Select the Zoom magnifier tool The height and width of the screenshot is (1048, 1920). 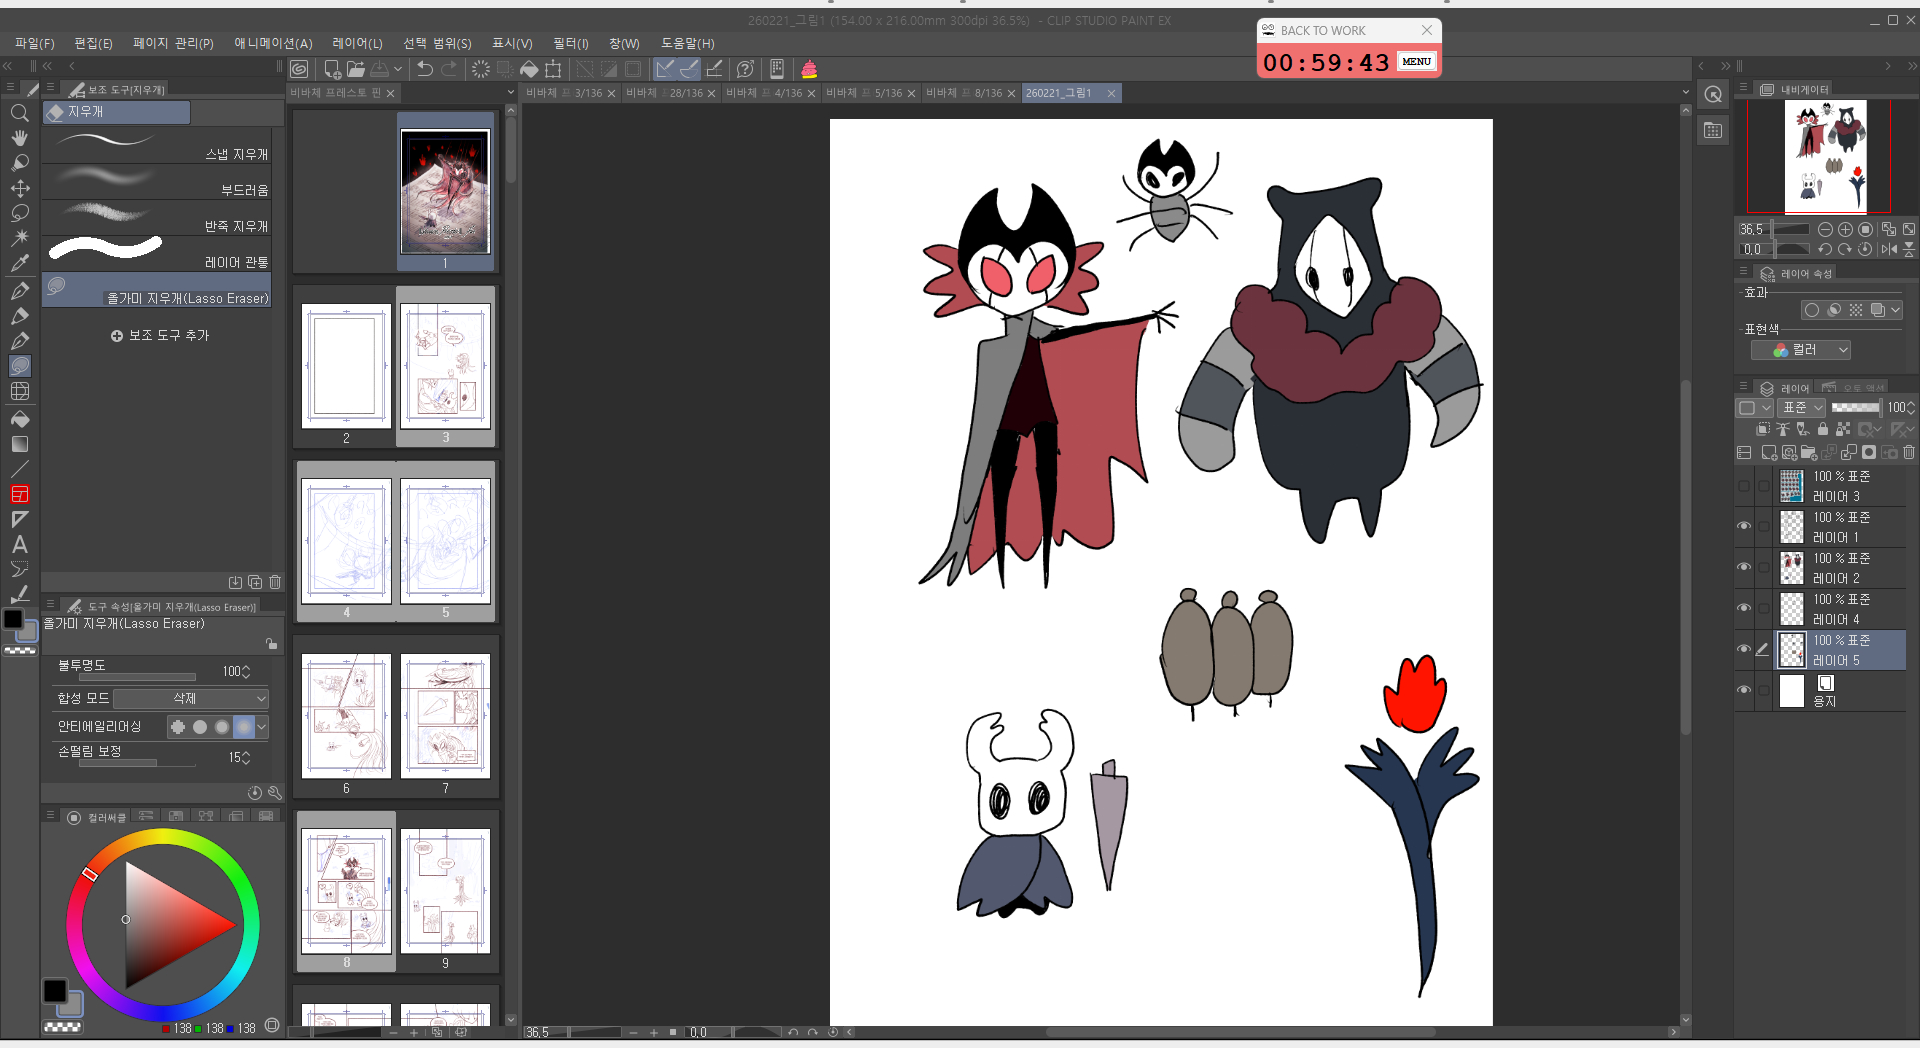pos(19,113)
